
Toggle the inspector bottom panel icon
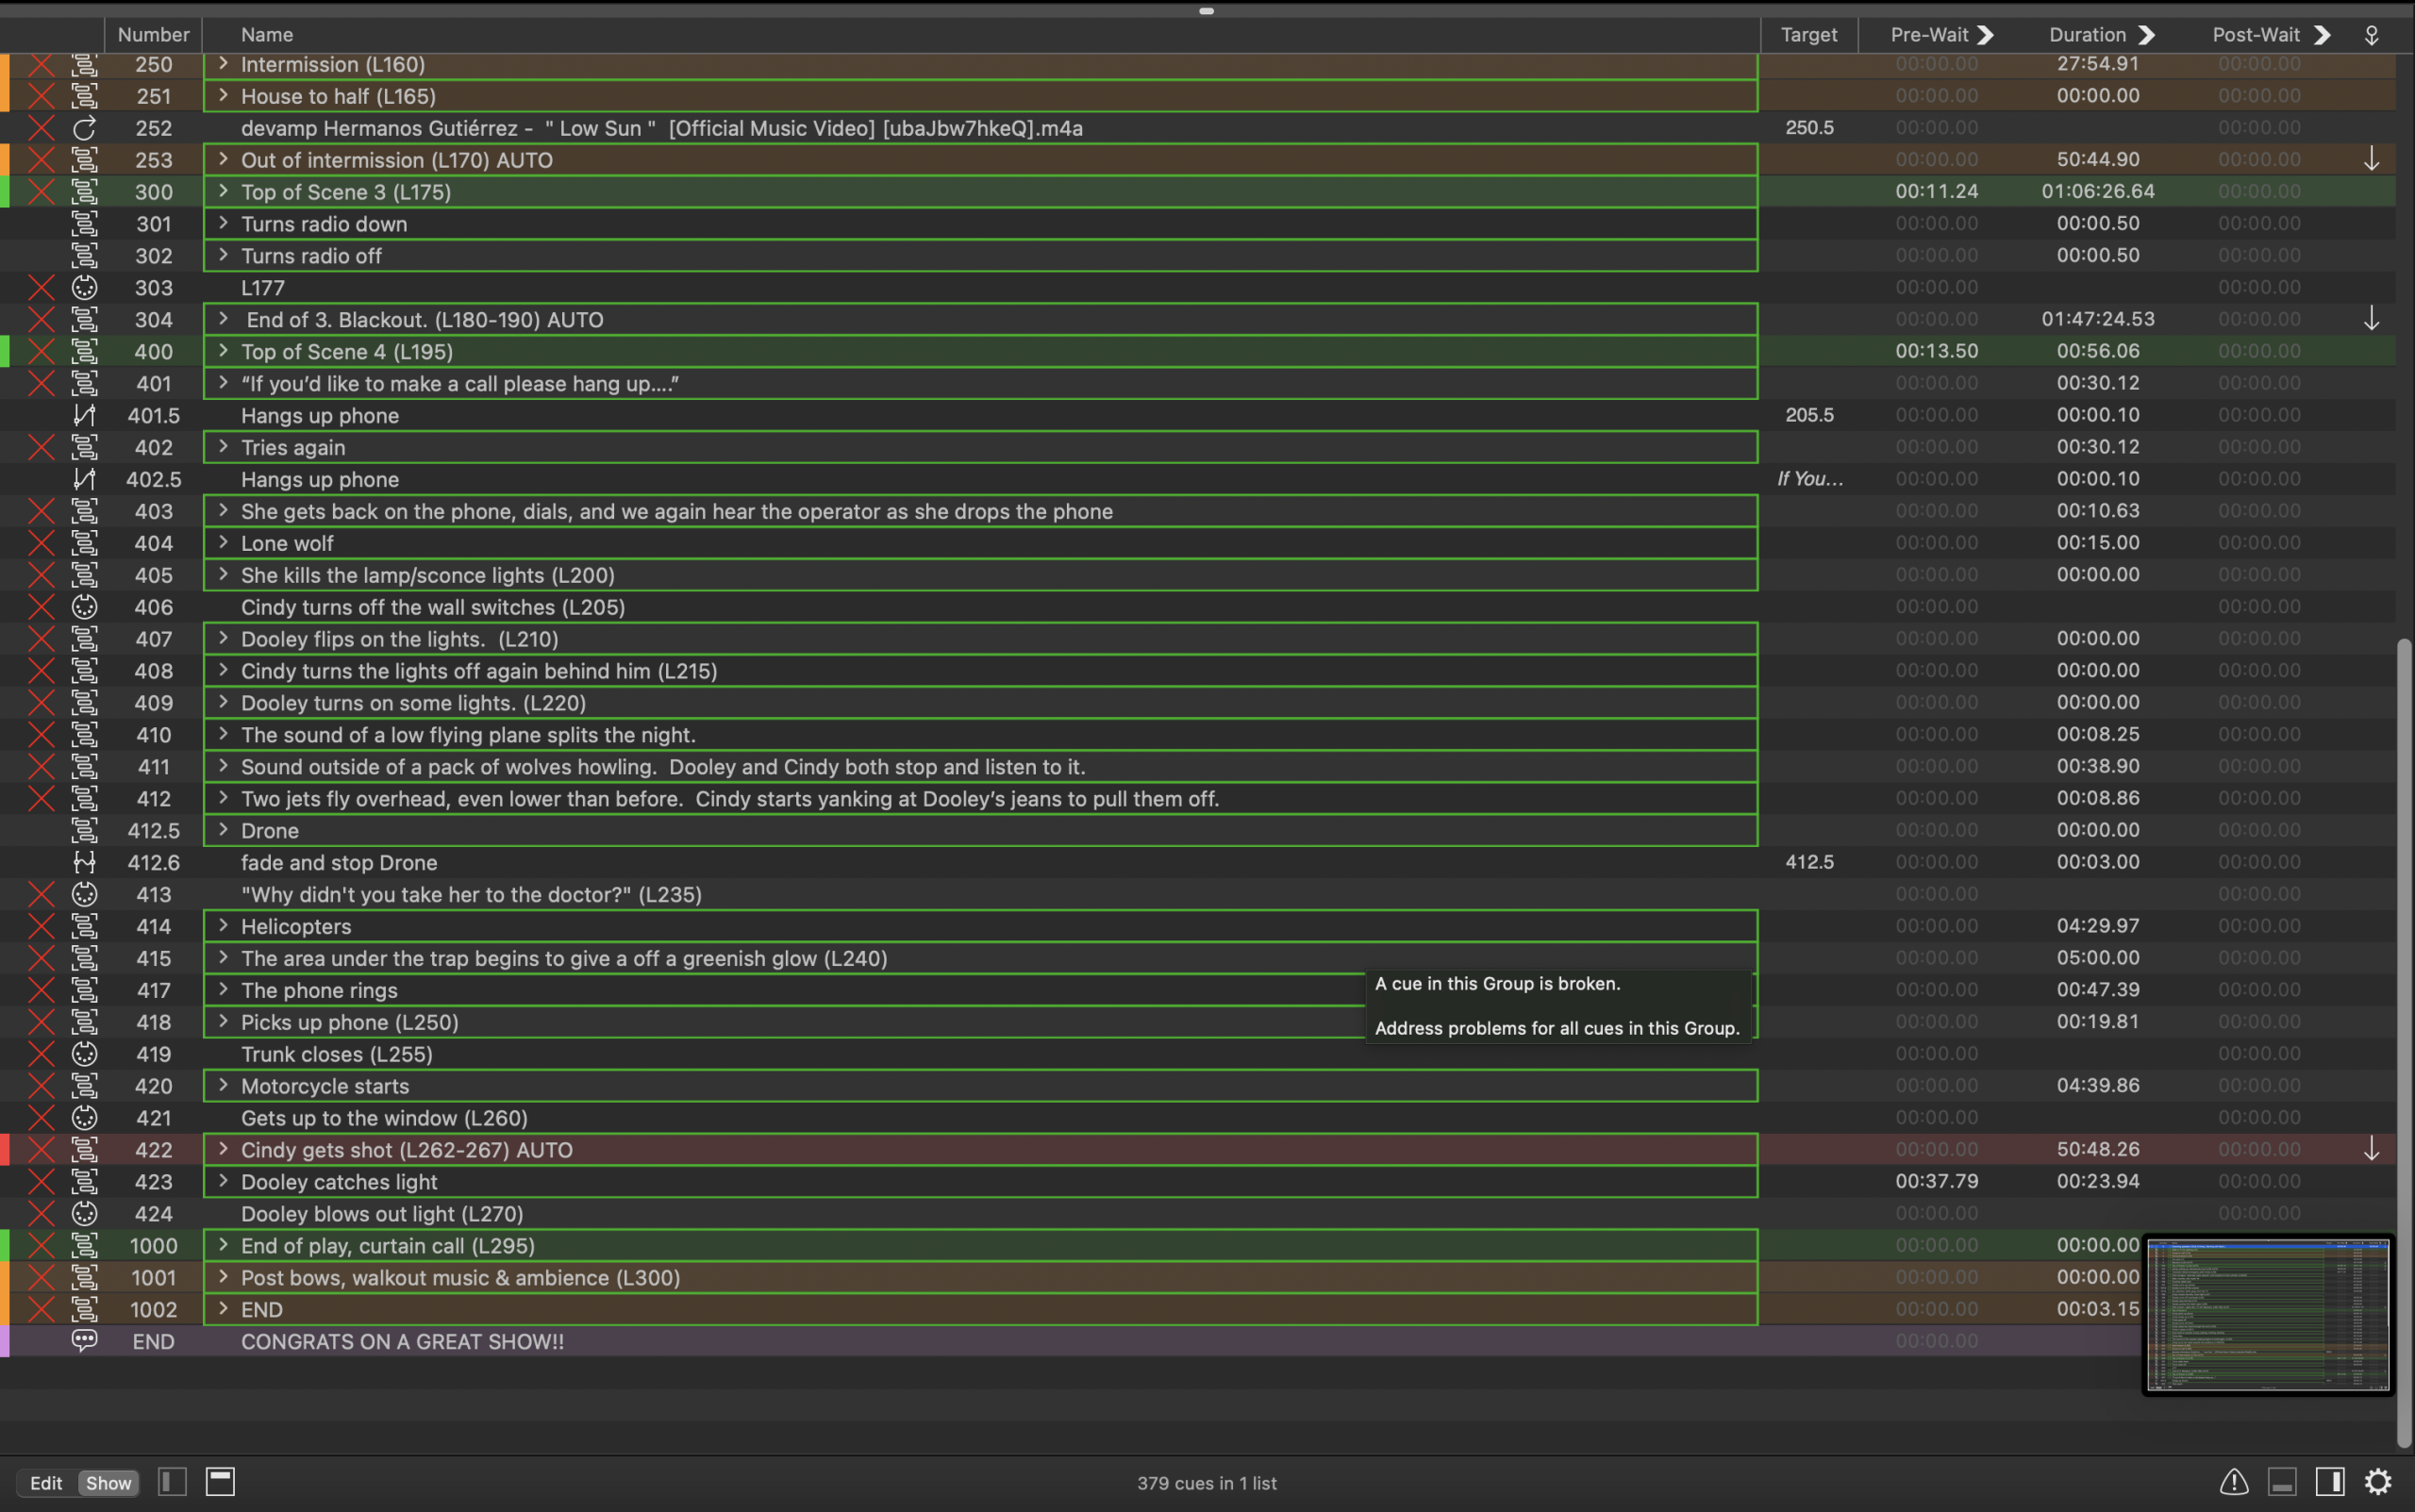(2282, 1481)
